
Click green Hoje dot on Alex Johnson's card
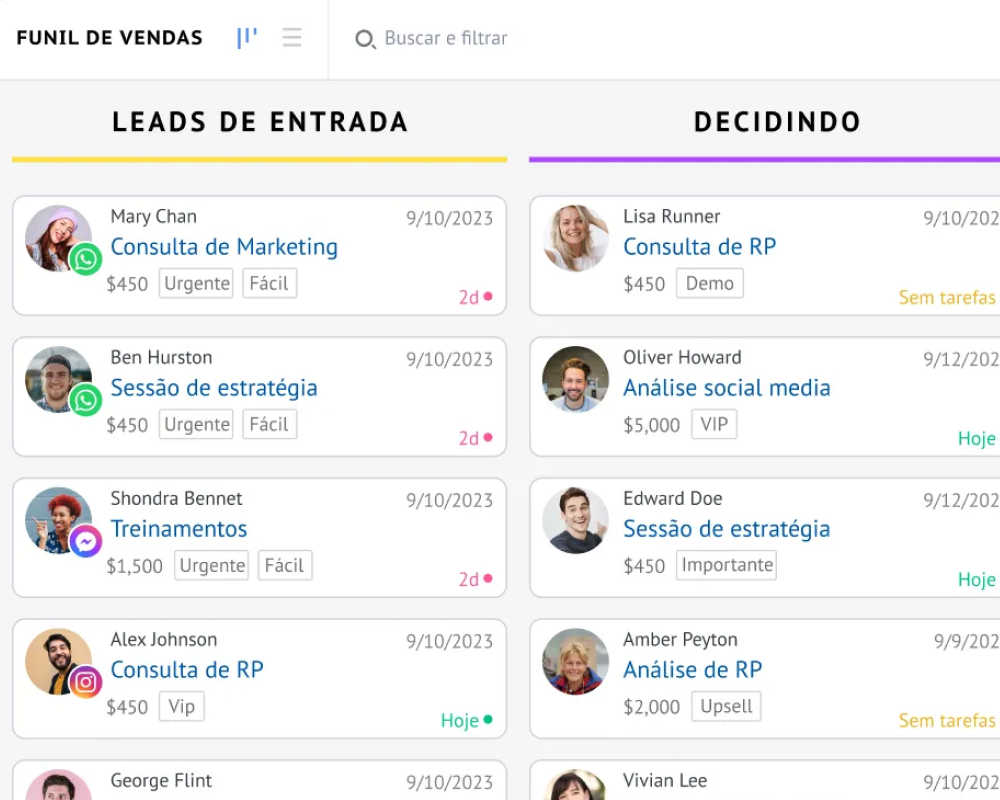(x=488, y=720)
